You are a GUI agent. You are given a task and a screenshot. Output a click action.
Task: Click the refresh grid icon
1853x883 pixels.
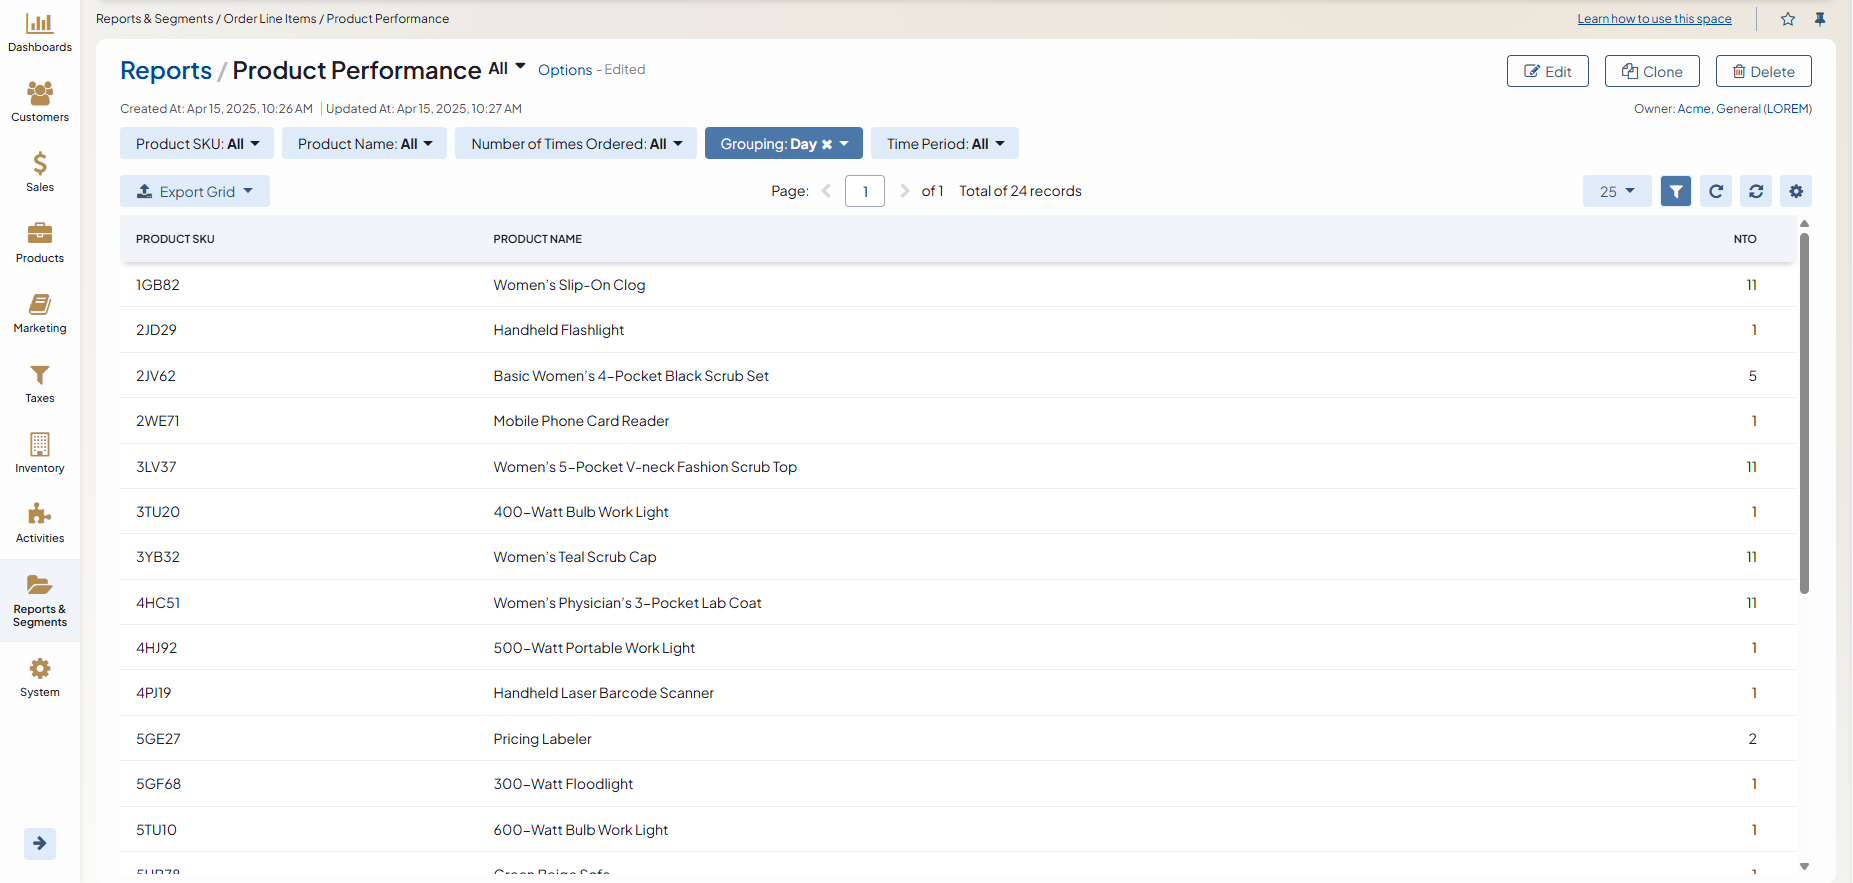point(1756,191)
